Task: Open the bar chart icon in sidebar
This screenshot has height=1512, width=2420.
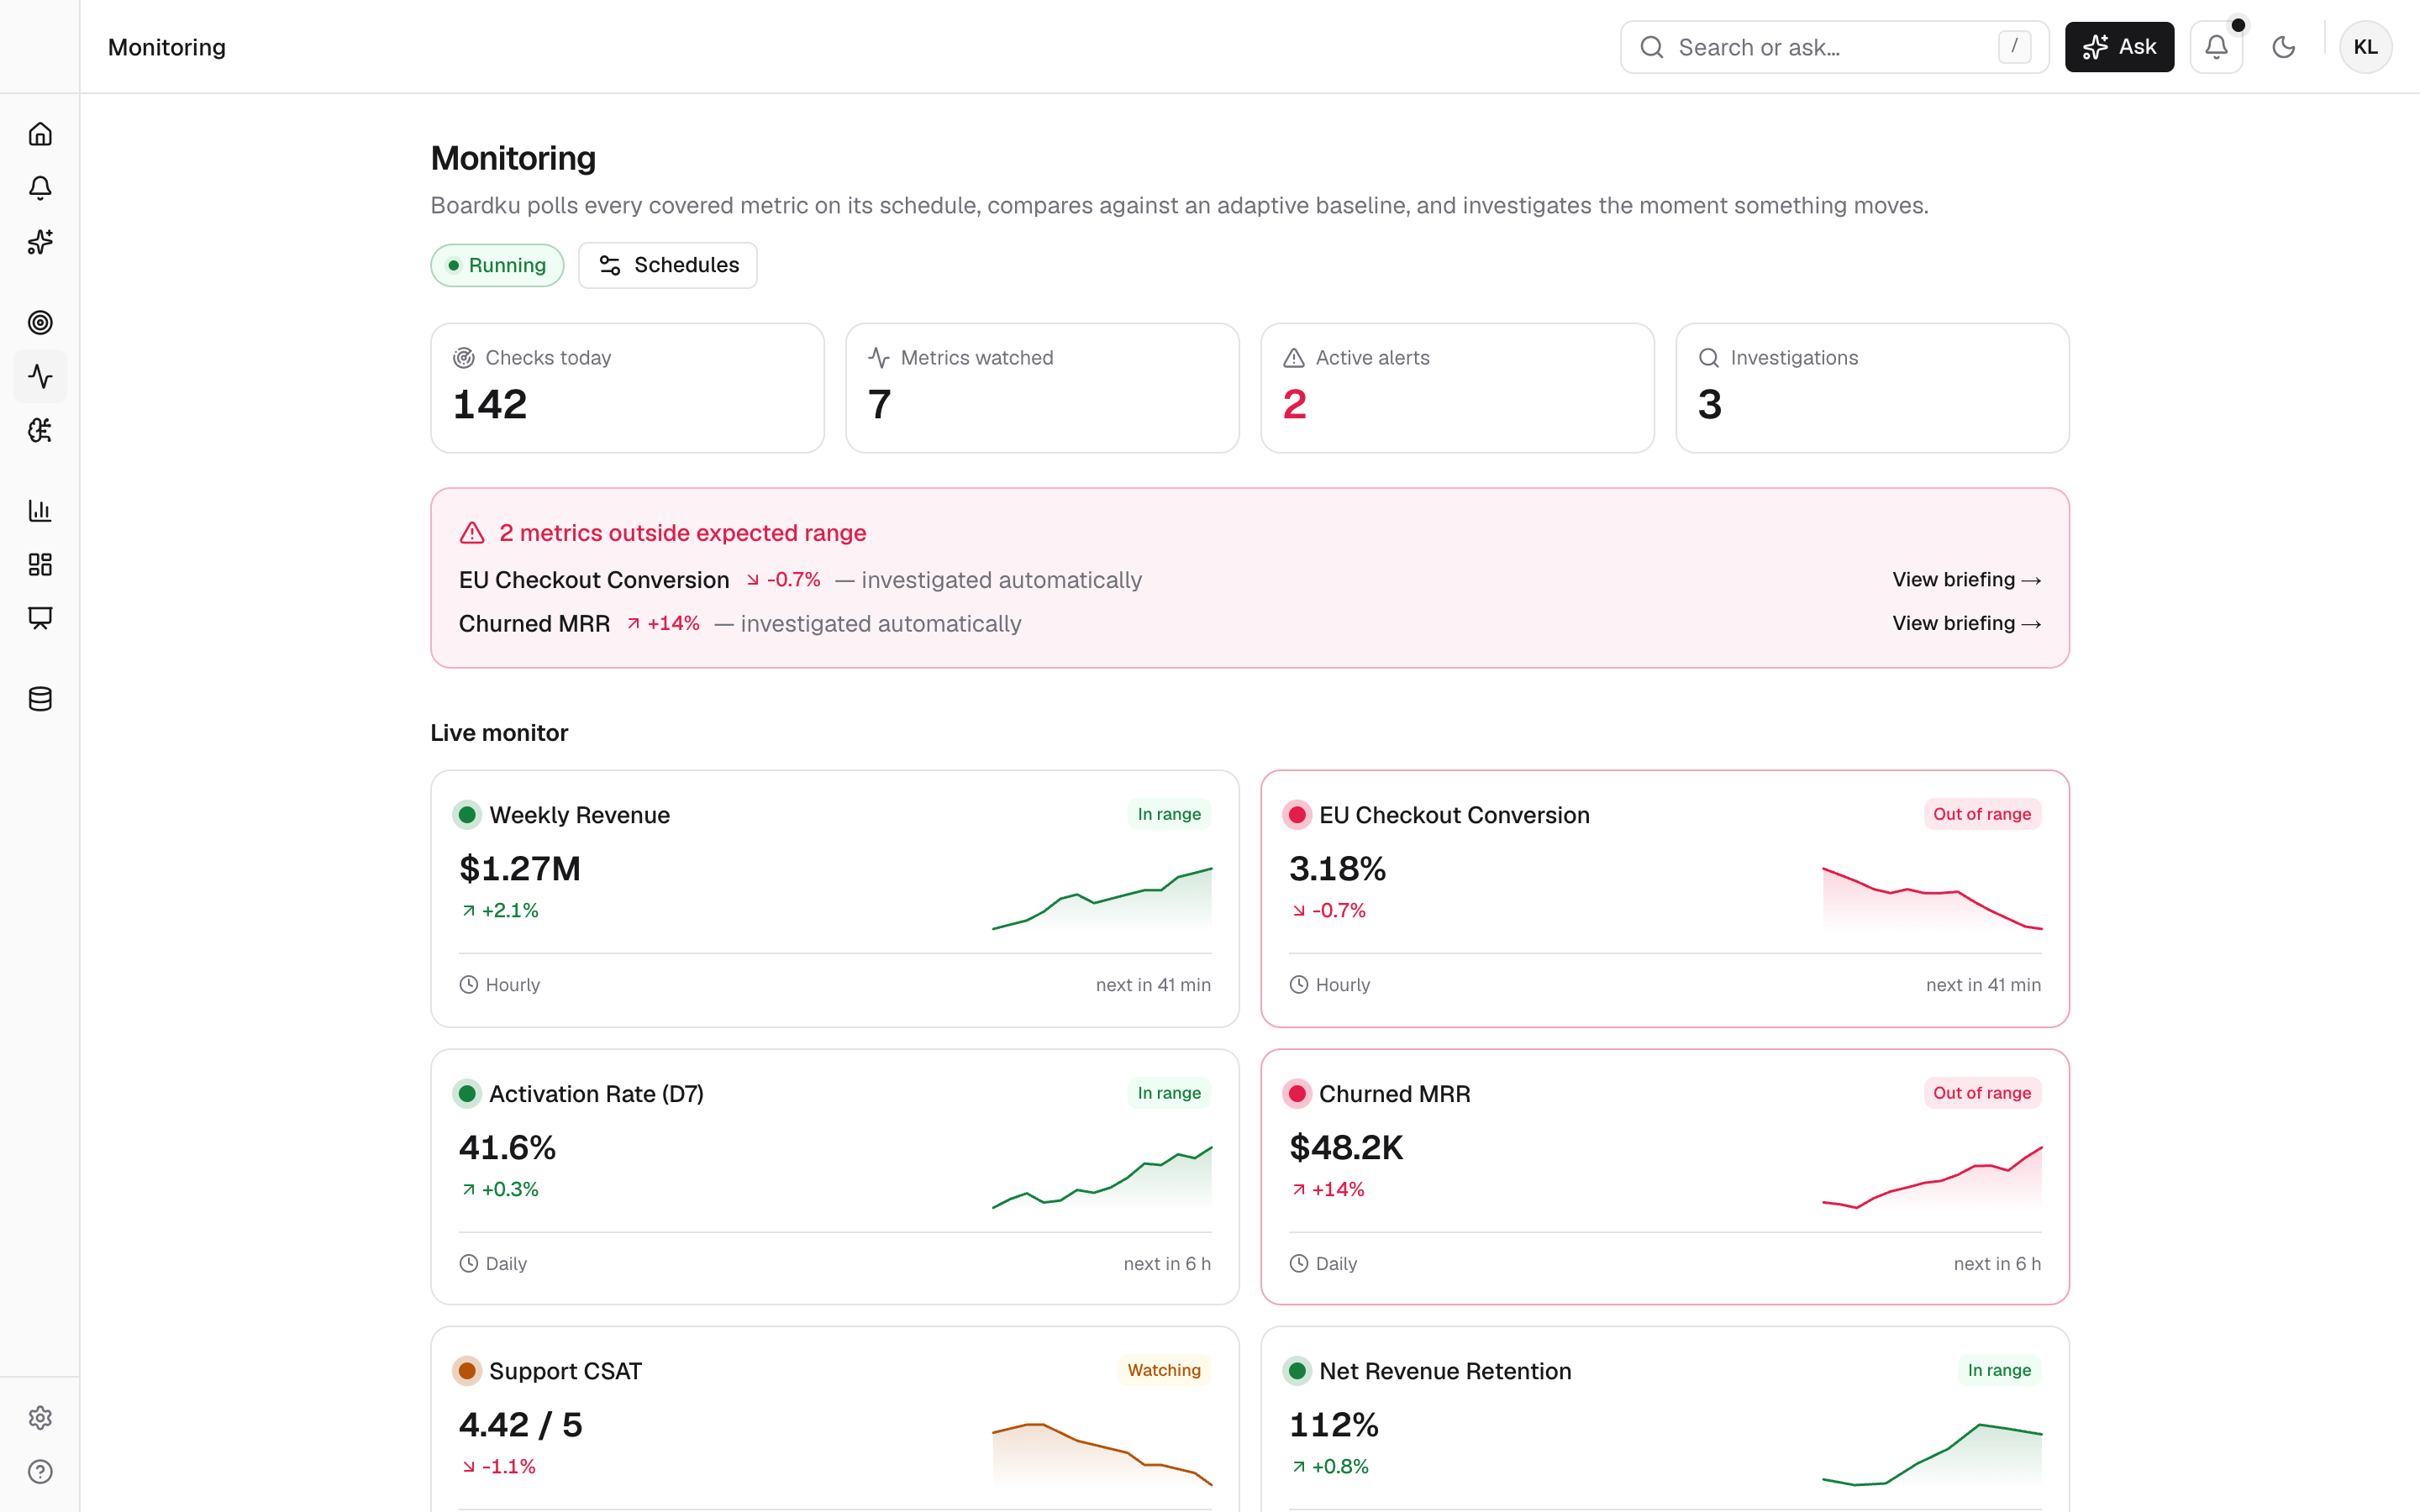Action: pyautogui.click(x=40, y=510)
